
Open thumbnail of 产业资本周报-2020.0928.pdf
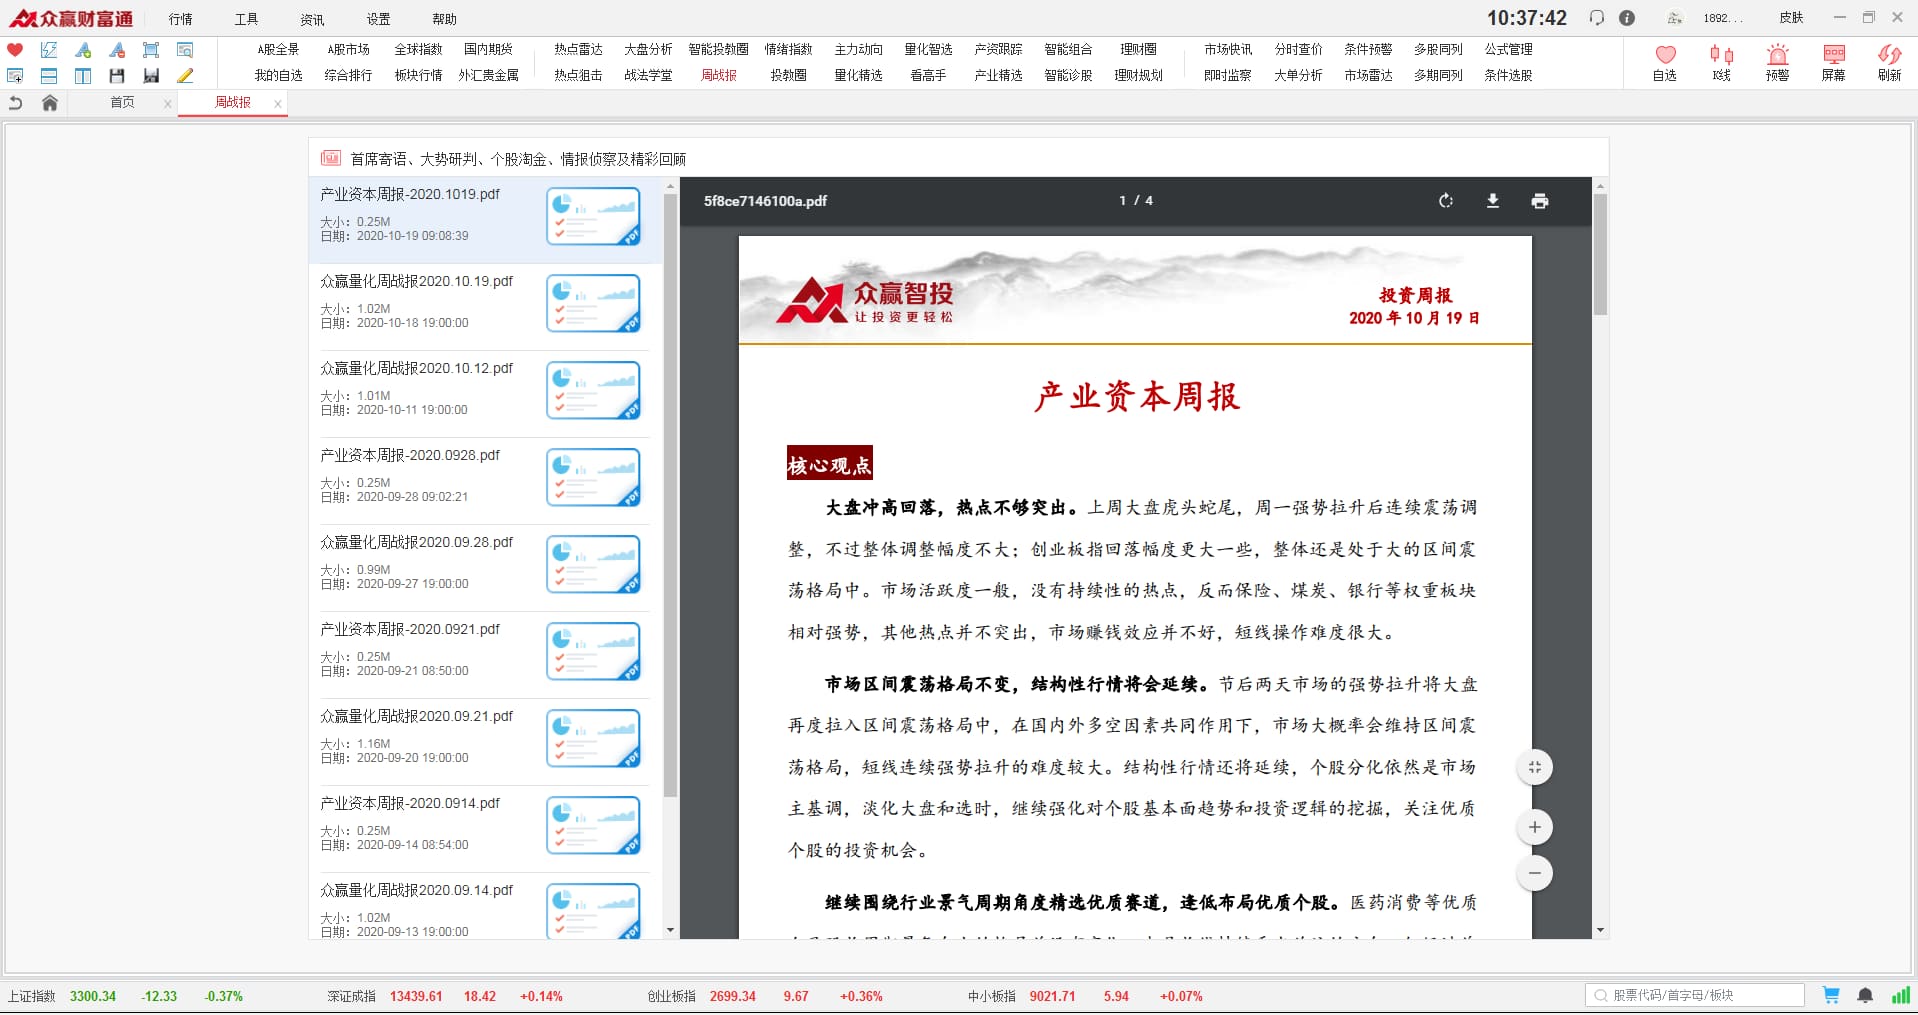(593, 478)
